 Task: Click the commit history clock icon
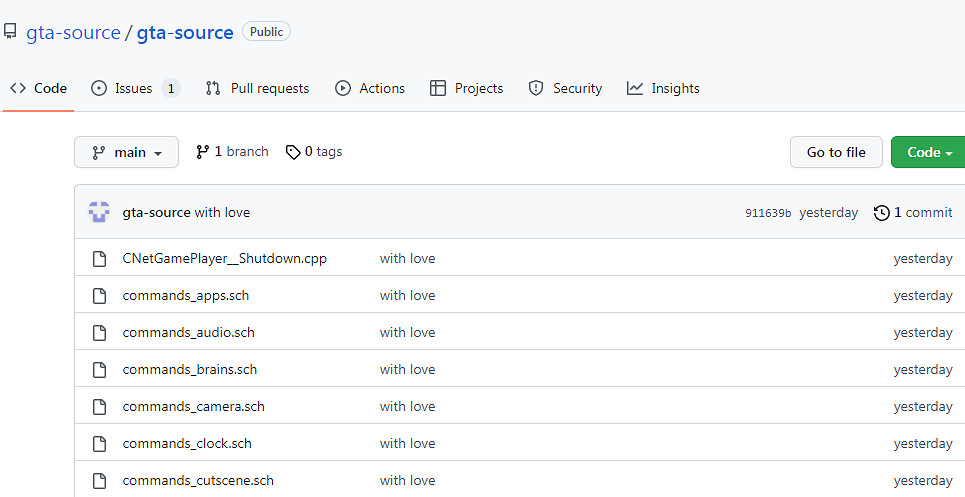point(881,212)
